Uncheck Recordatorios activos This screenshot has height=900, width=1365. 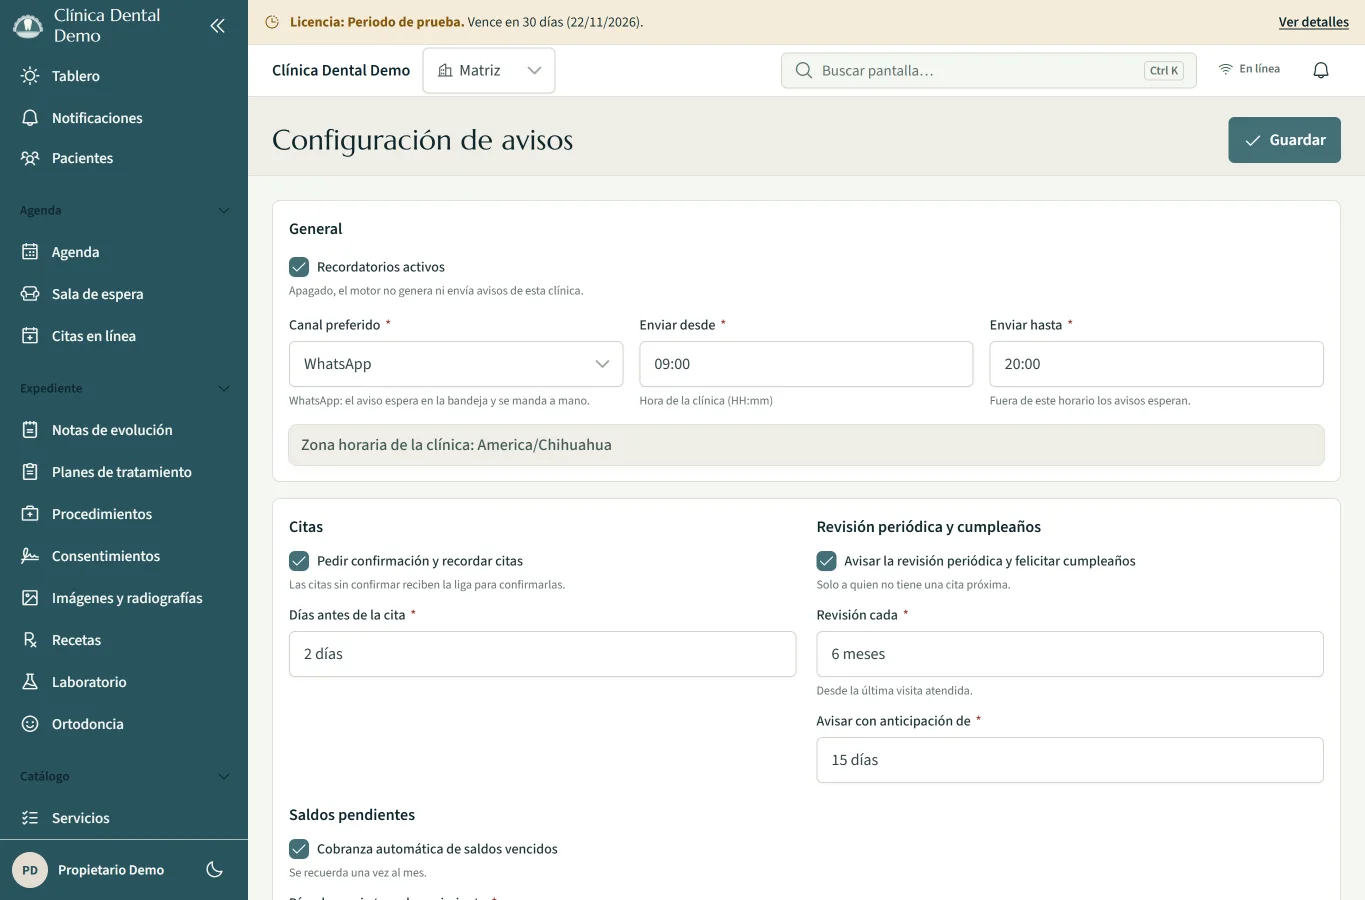(x=299, y=267)
